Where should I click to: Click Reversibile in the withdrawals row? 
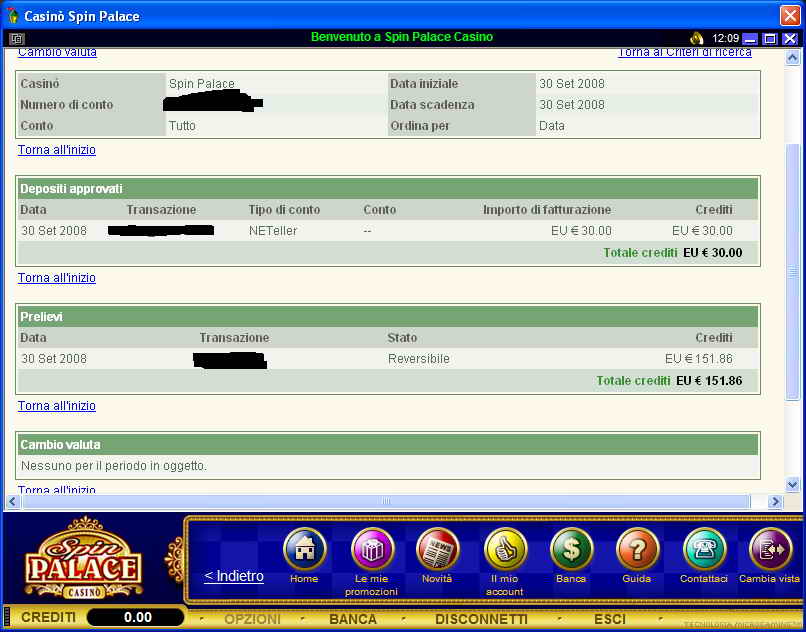pyautogui.click(x=418, y=359)
